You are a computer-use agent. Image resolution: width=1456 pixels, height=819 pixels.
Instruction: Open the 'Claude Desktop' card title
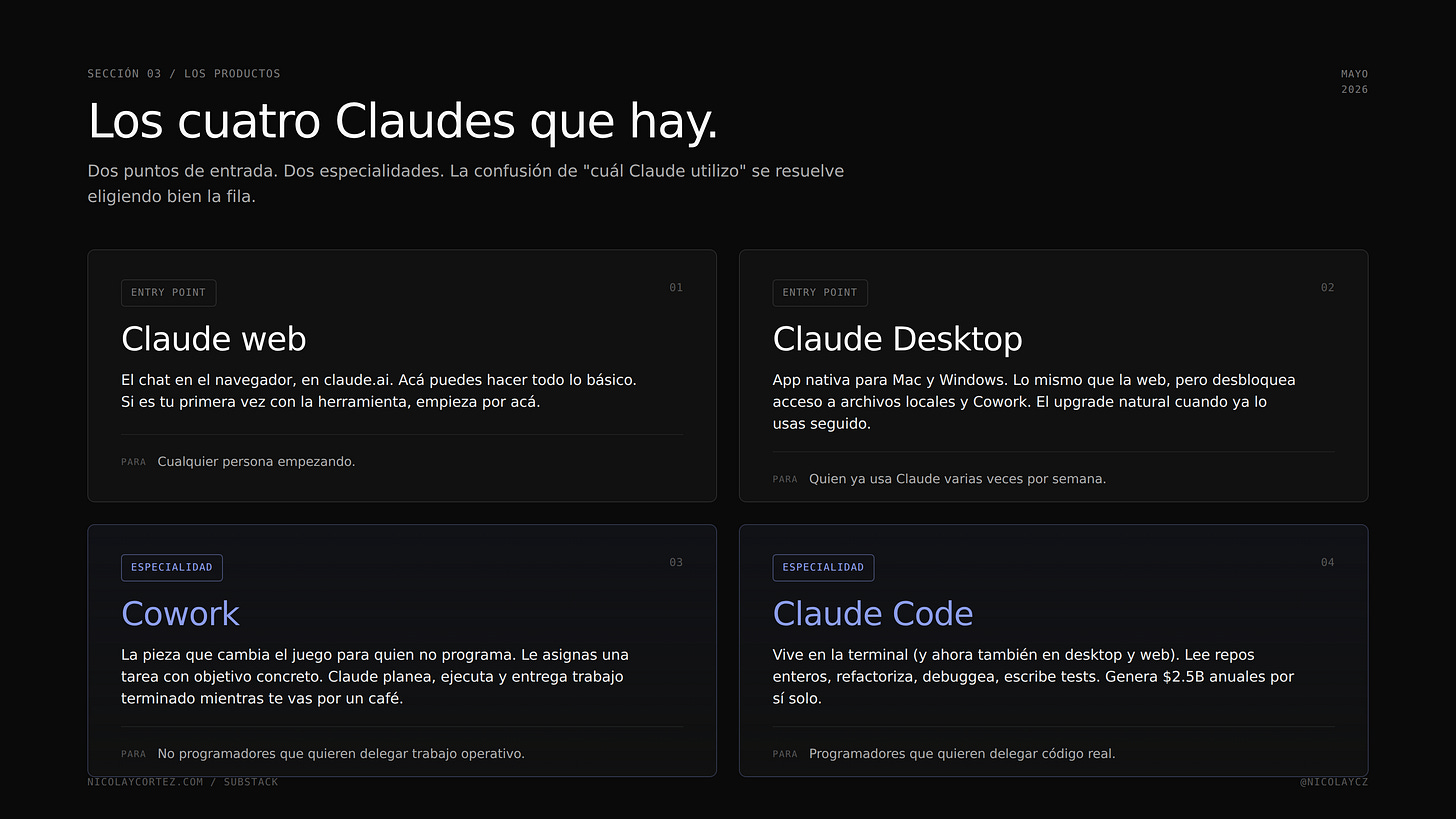[898, 339]
